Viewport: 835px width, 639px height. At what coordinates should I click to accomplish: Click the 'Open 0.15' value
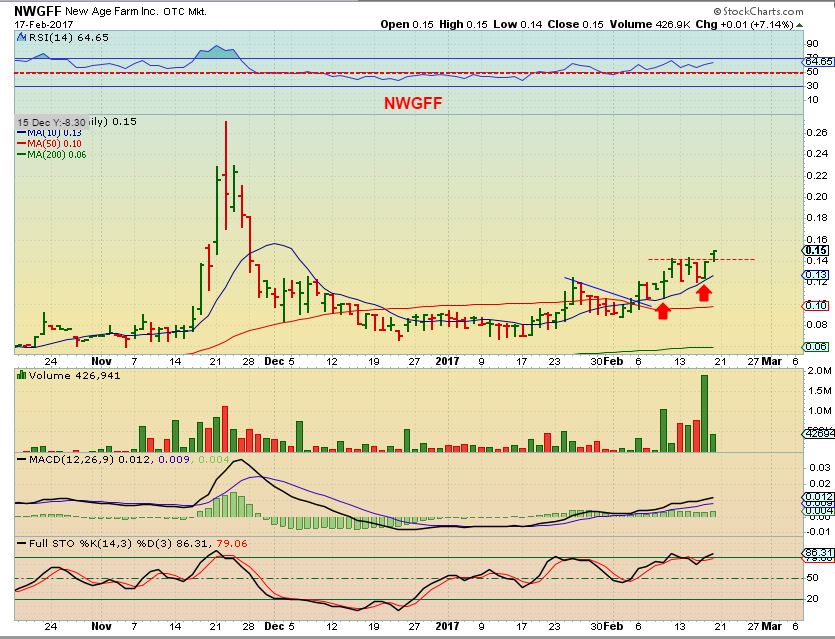pos(407,24)
